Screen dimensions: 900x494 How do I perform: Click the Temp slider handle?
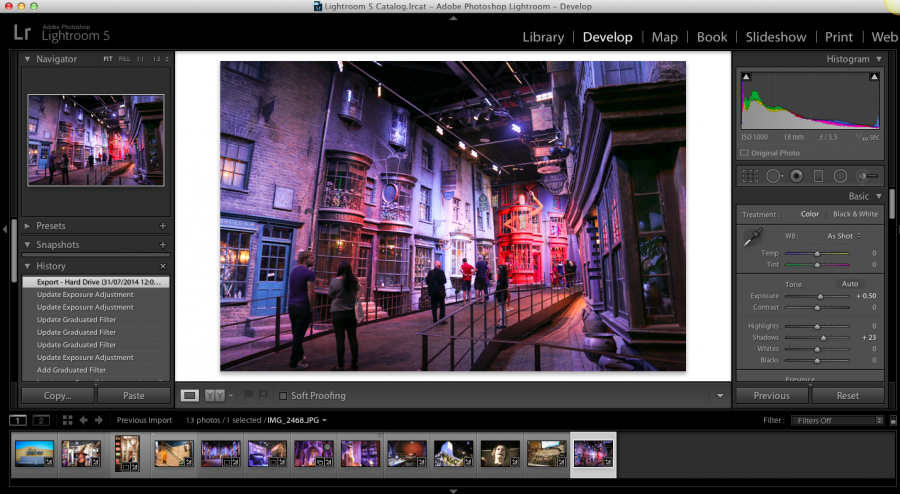(x=817, y=254)
